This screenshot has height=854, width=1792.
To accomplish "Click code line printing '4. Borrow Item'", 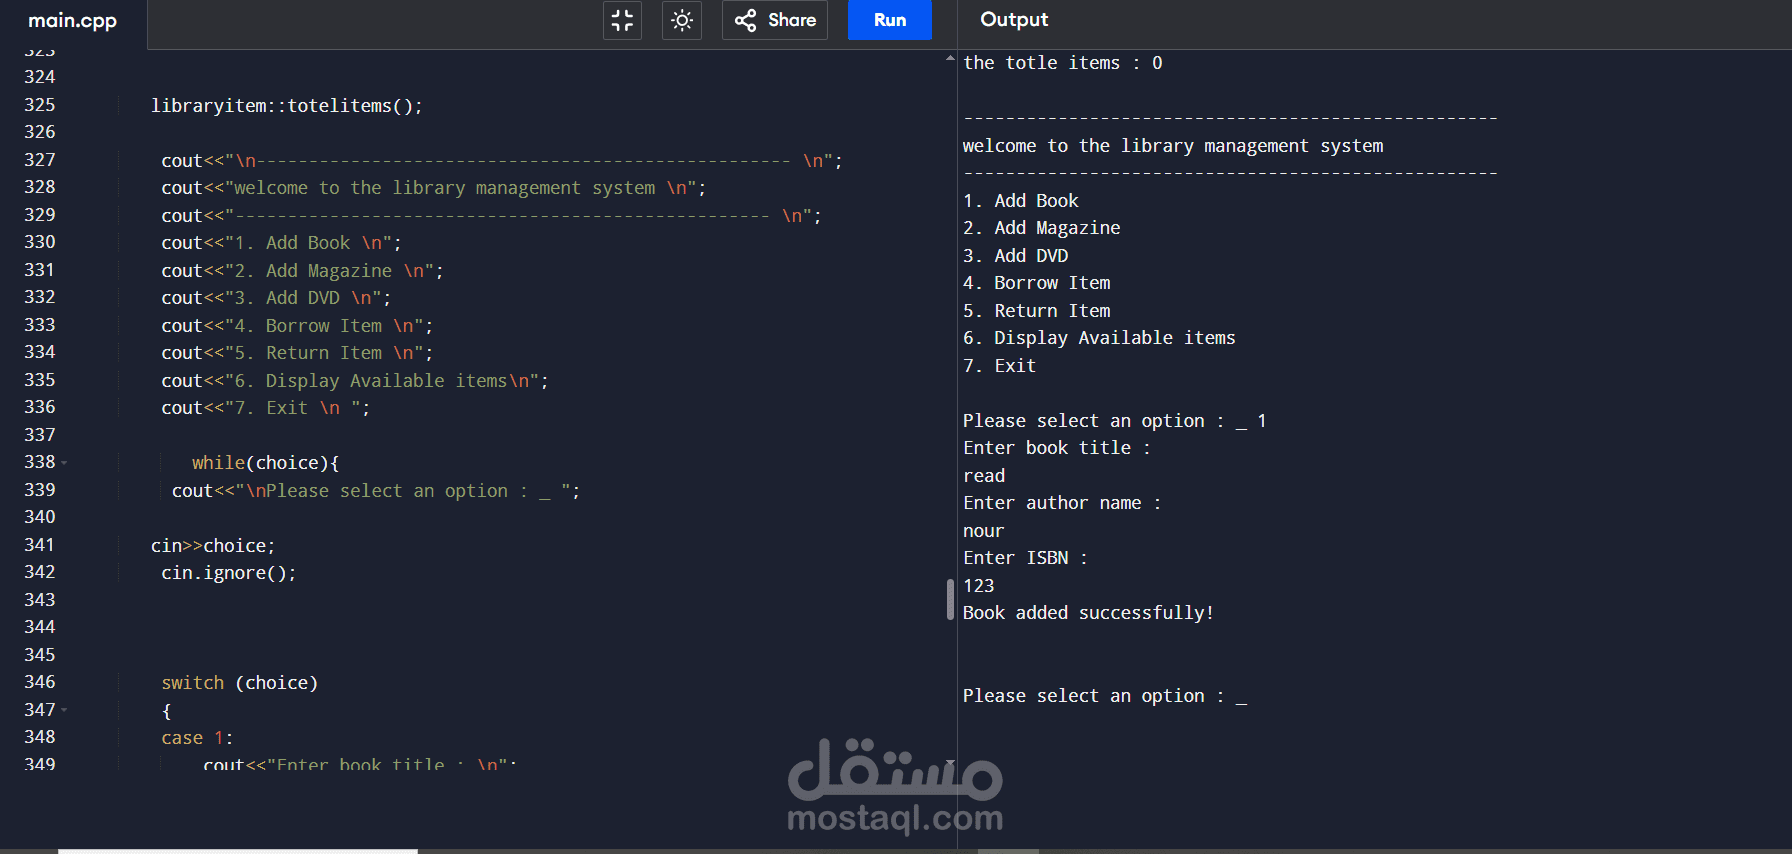I will [297, 326].
